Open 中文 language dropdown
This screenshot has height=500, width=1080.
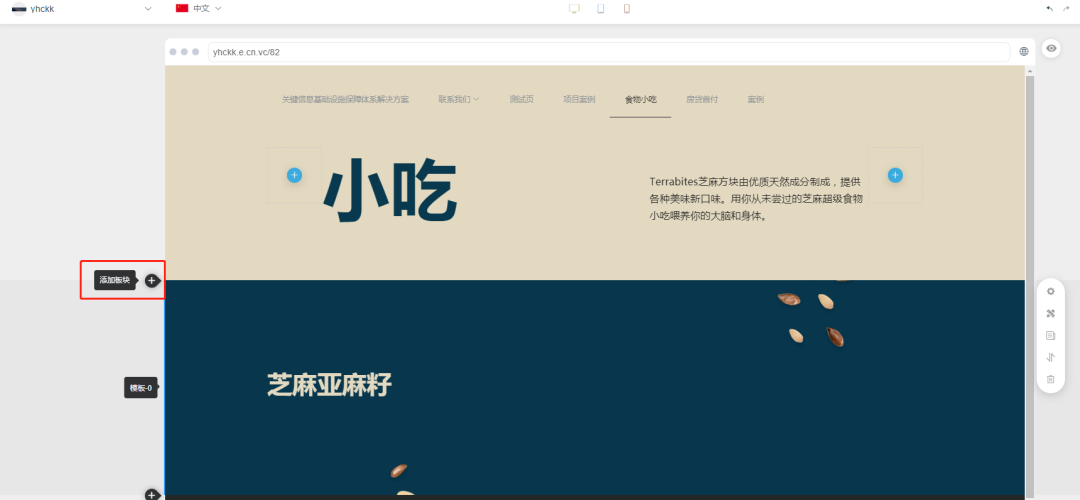pos(199,9)
